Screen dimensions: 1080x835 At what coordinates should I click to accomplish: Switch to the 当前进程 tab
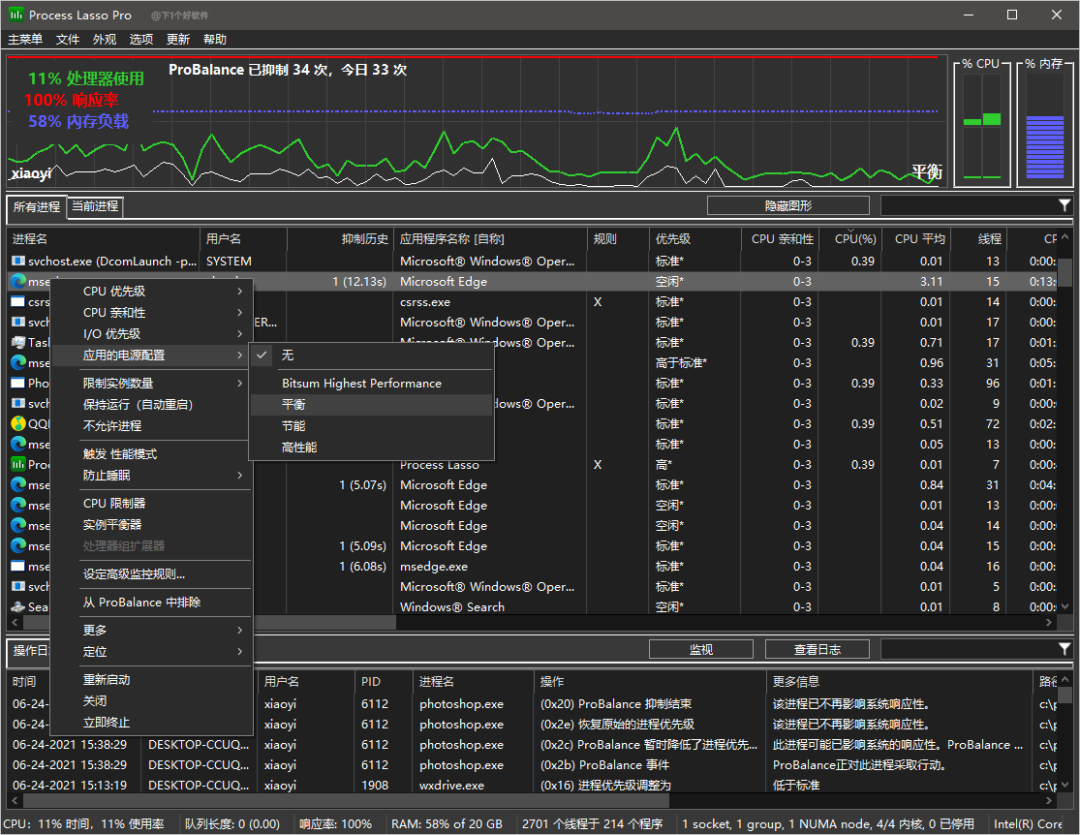(x=95, y=206)
